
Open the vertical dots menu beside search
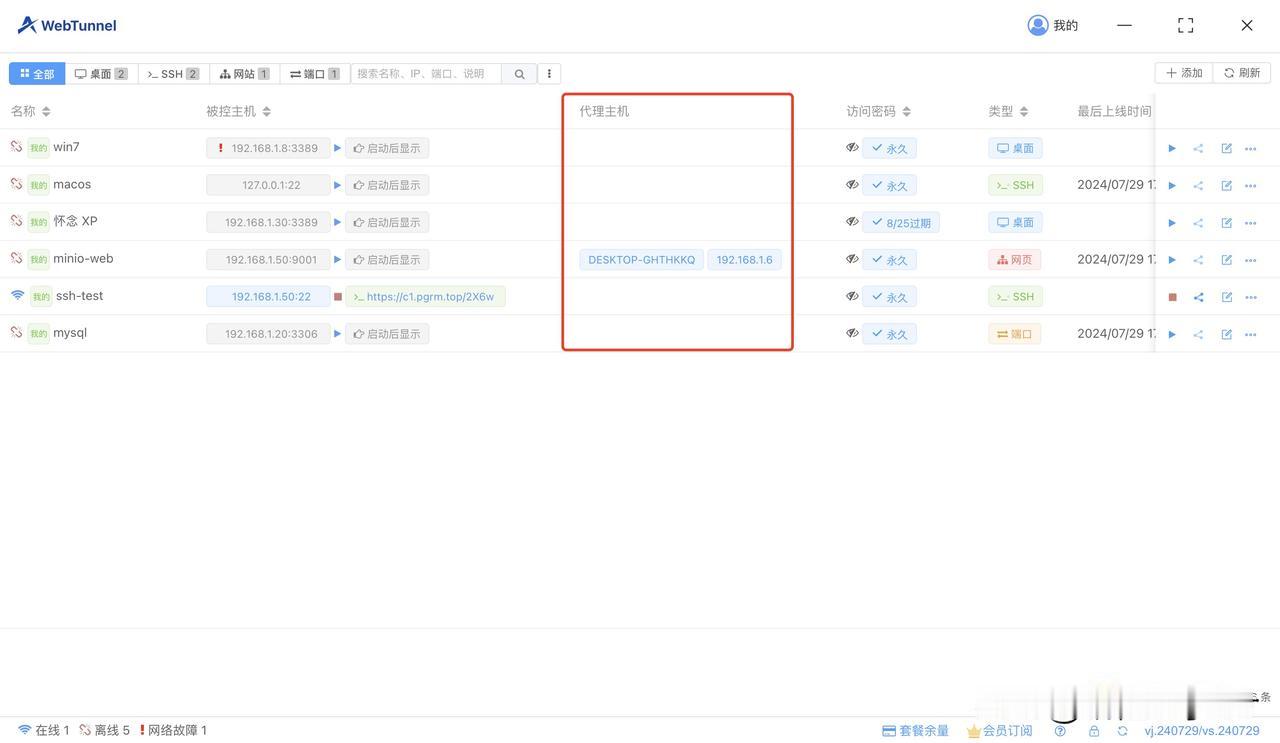point(549,74)
